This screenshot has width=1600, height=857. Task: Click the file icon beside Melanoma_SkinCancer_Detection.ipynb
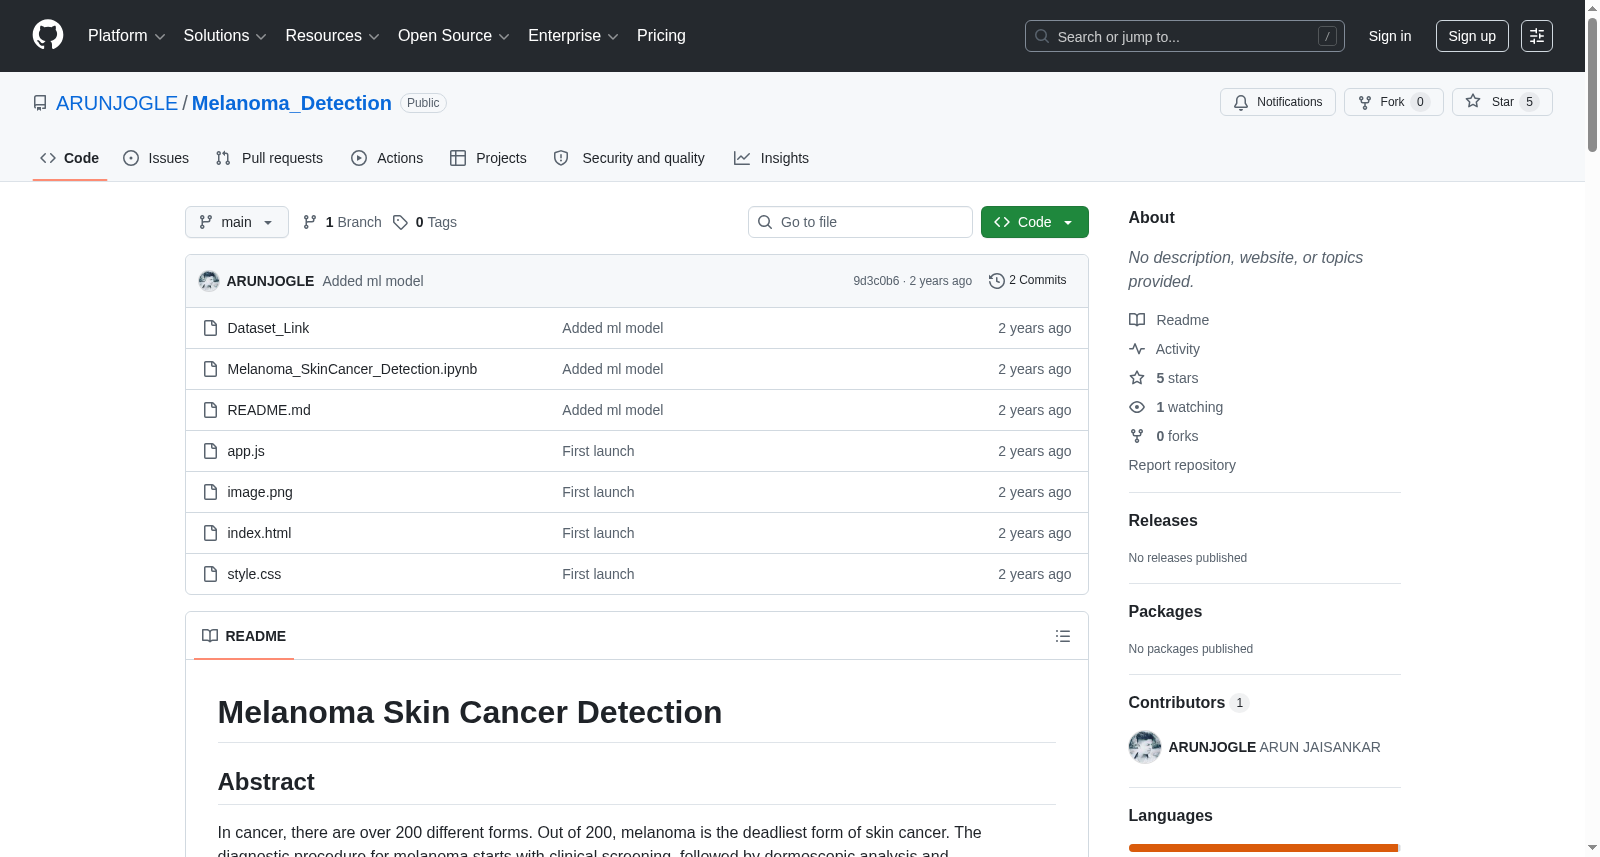tap(210, 369)
